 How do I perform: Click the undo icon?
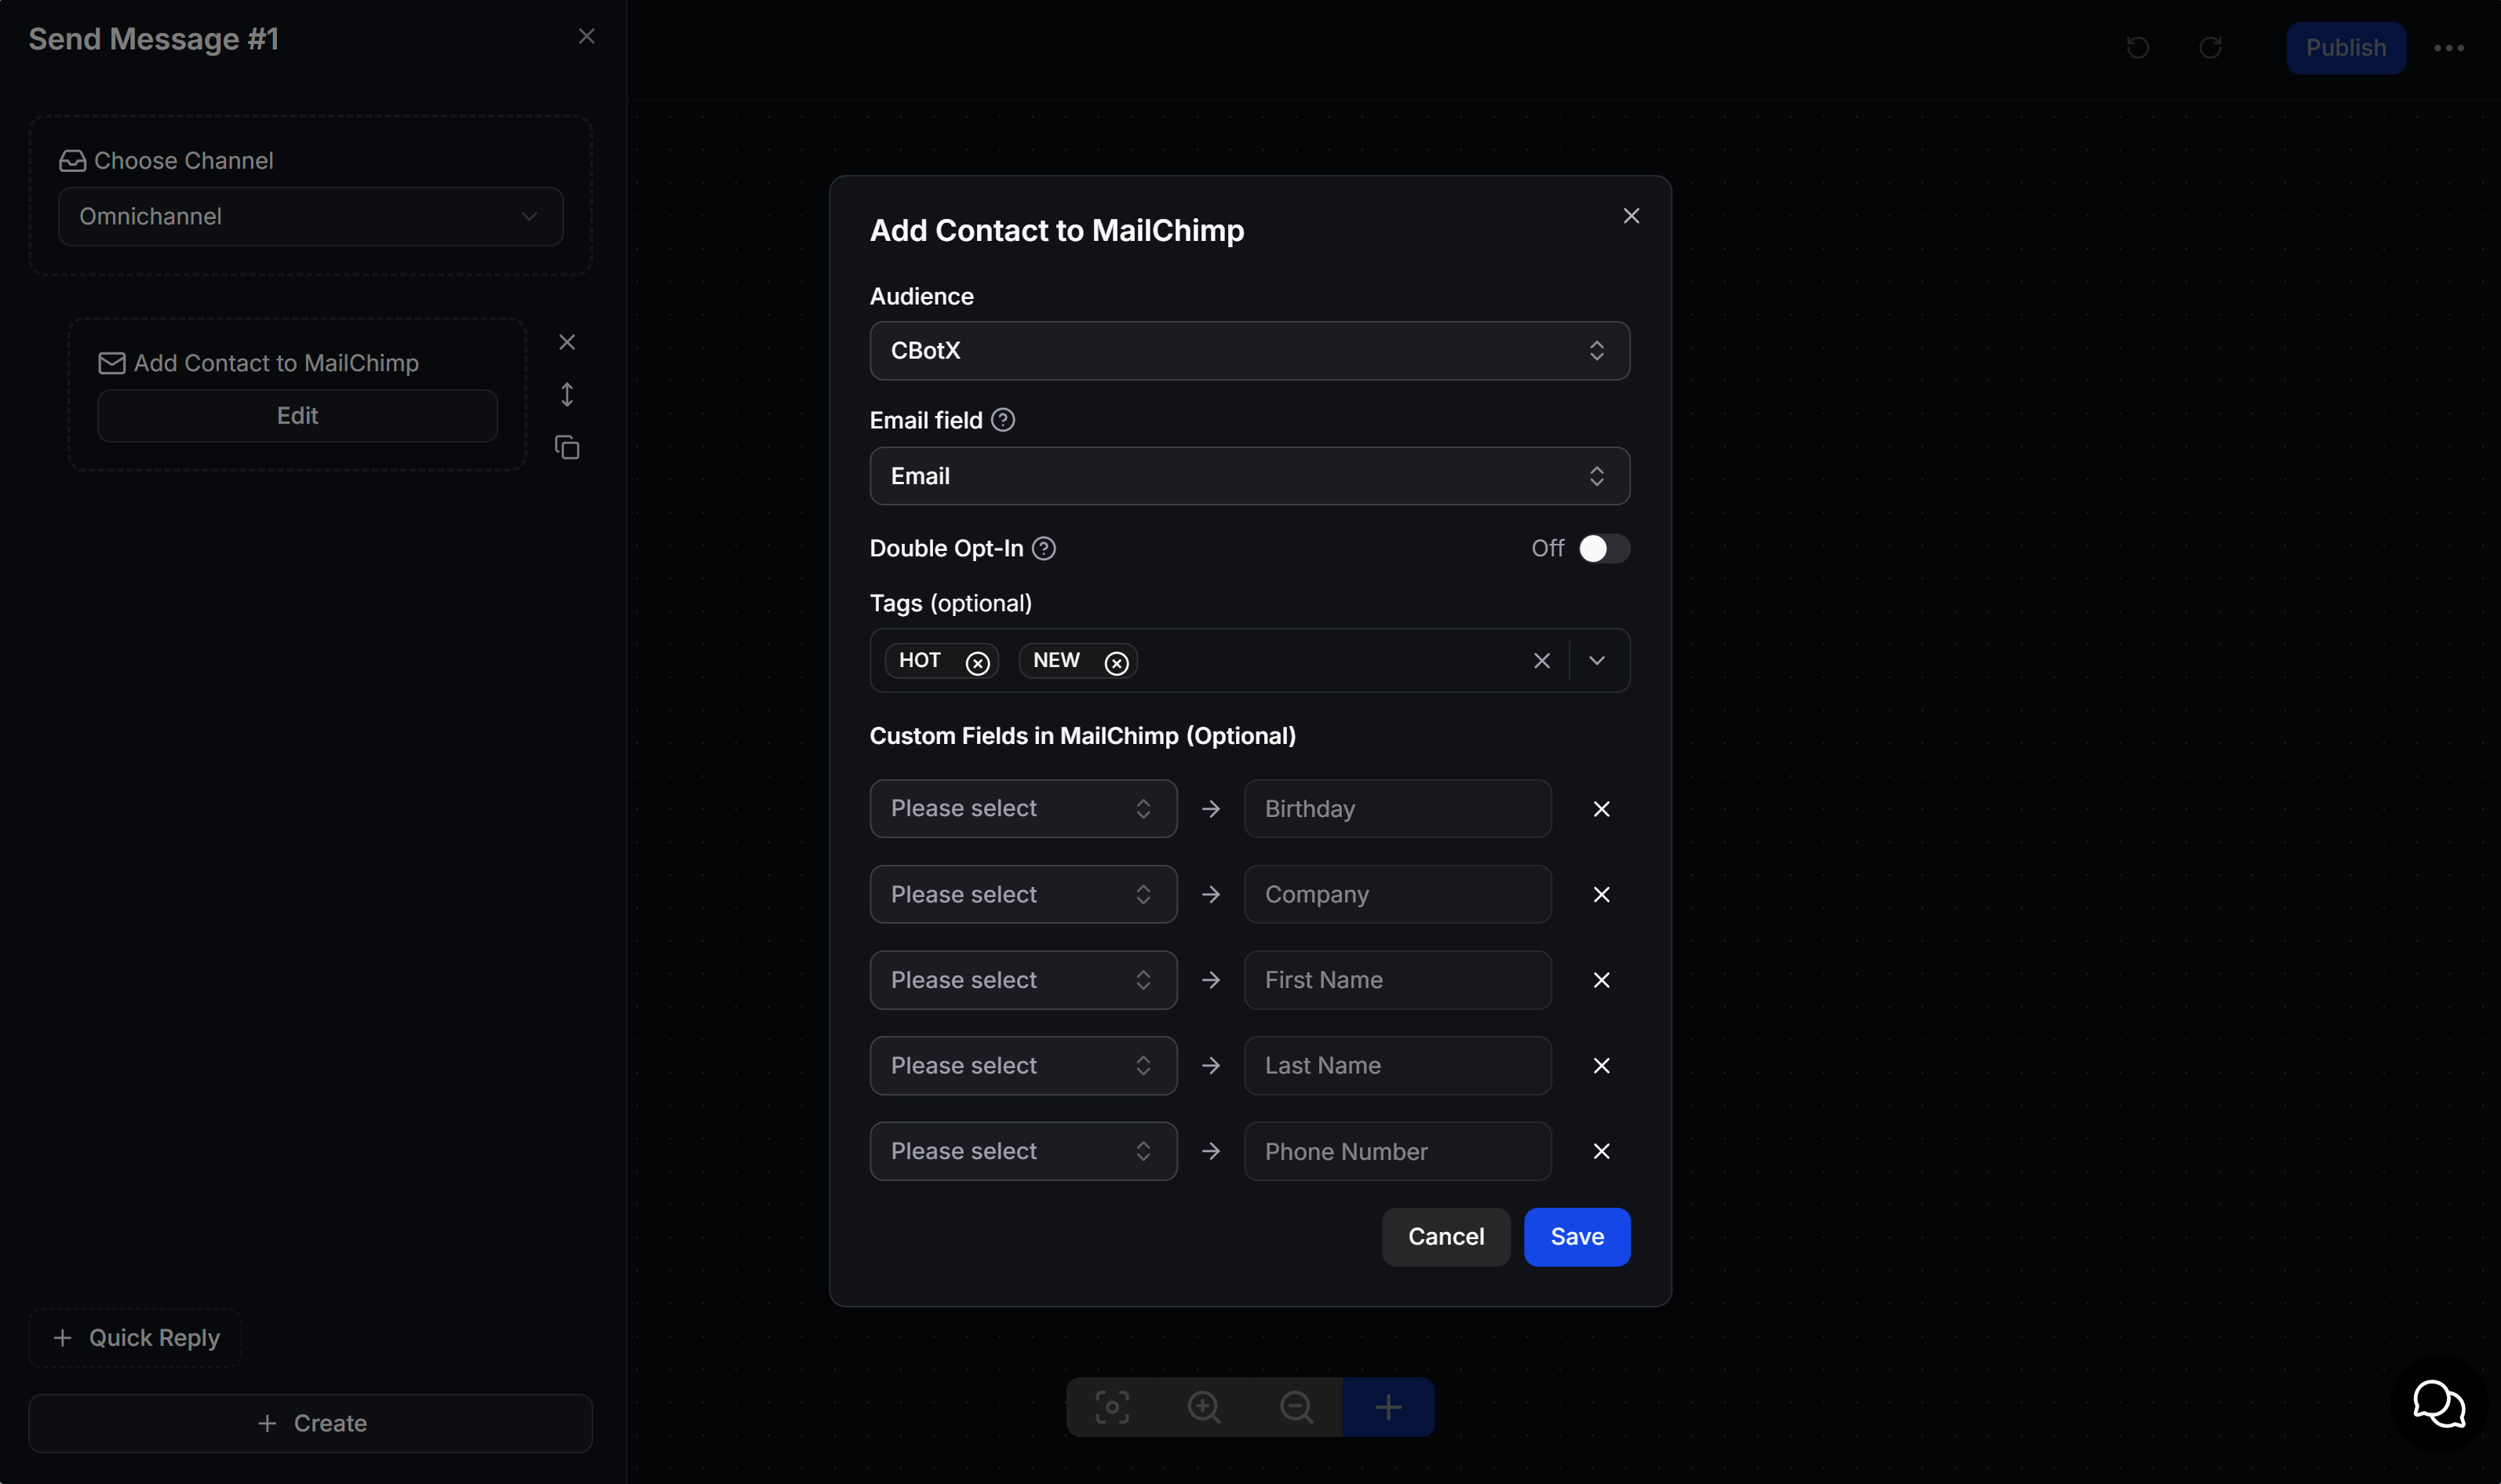click(x=2138, y=48)
